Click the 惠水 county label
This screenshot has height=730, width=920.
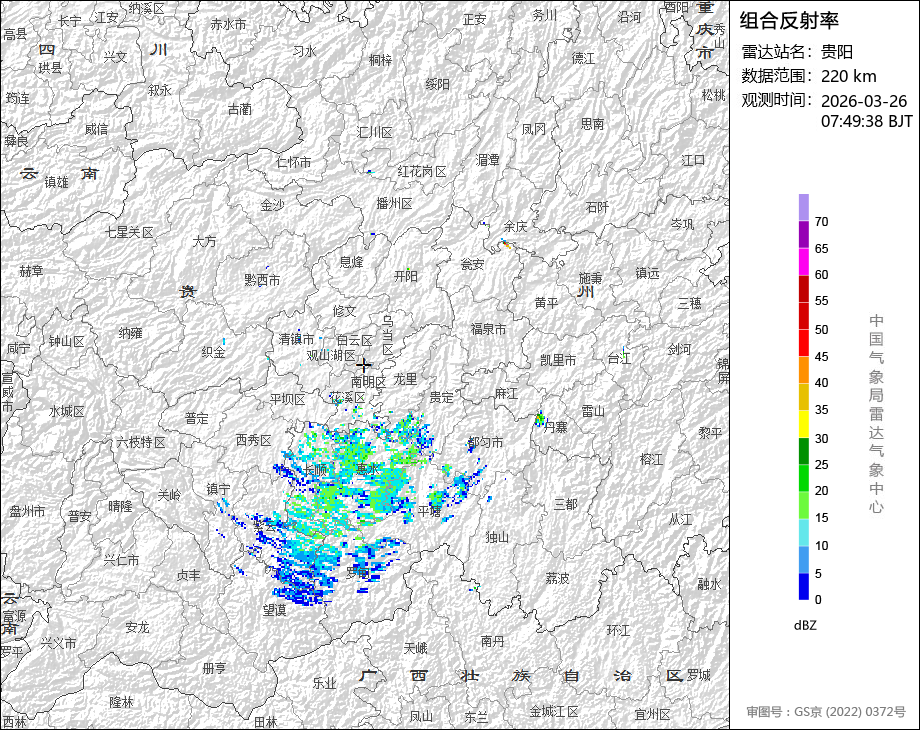tap(367, 469)
